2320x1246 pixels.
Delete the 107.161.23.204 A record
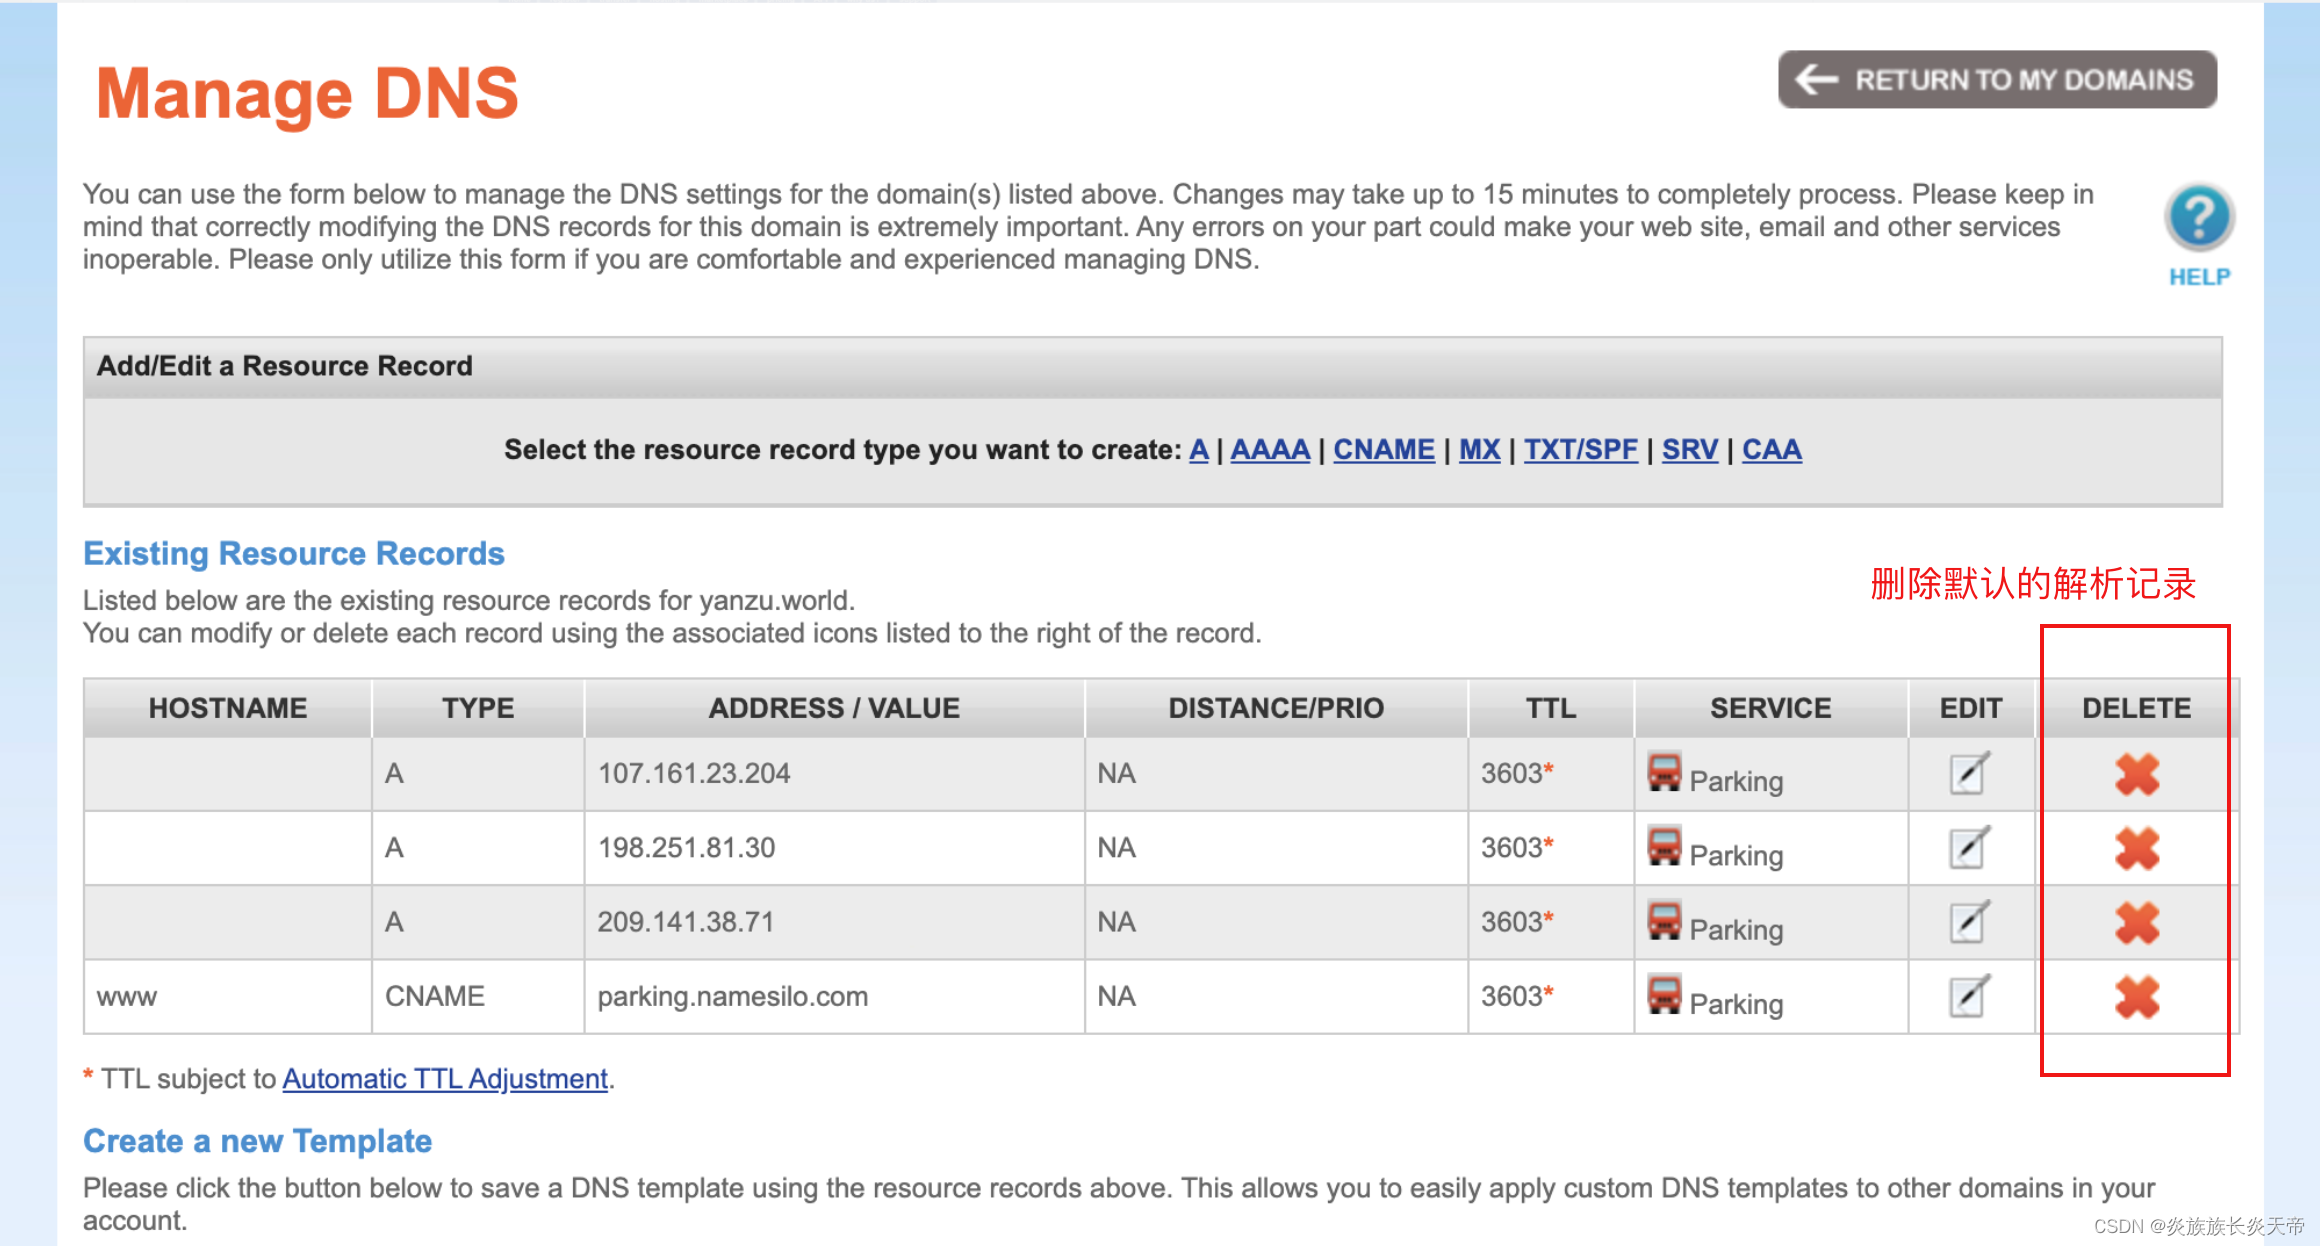(x=2137, y=774)
